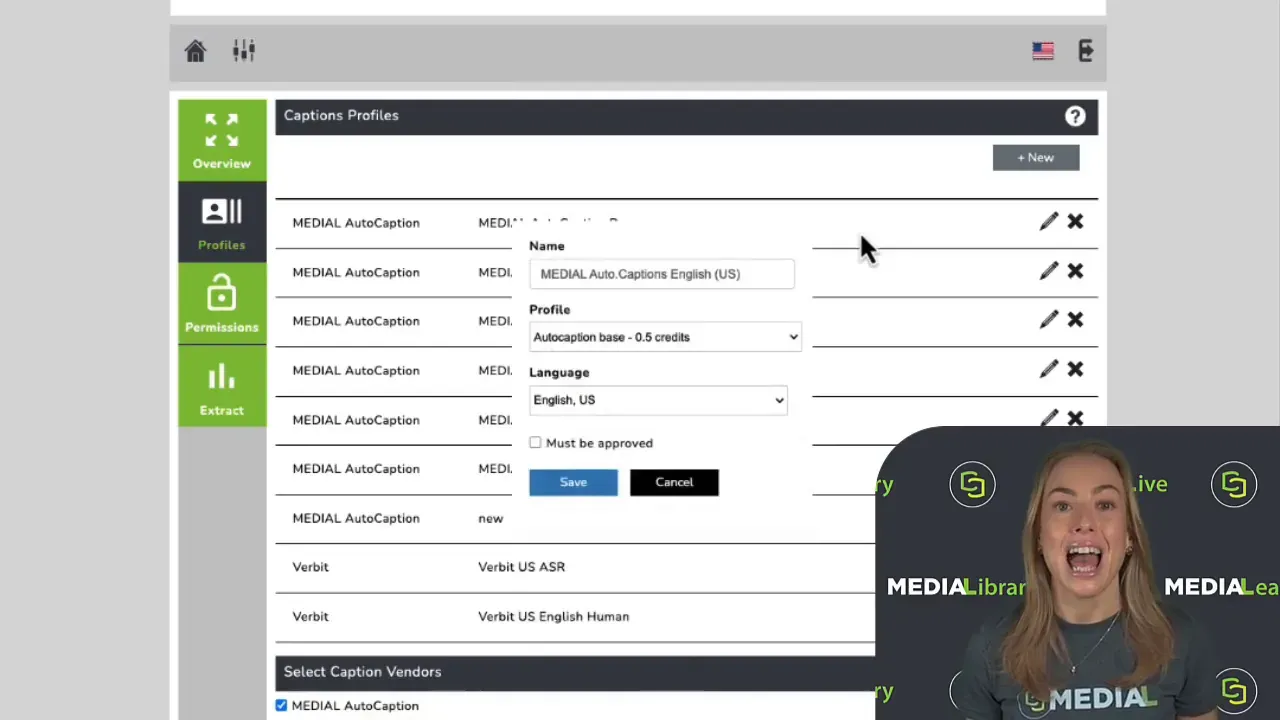Go to the Extract section
The width and height of the screenshot is (1280, 720).
[x=222, y=387]
